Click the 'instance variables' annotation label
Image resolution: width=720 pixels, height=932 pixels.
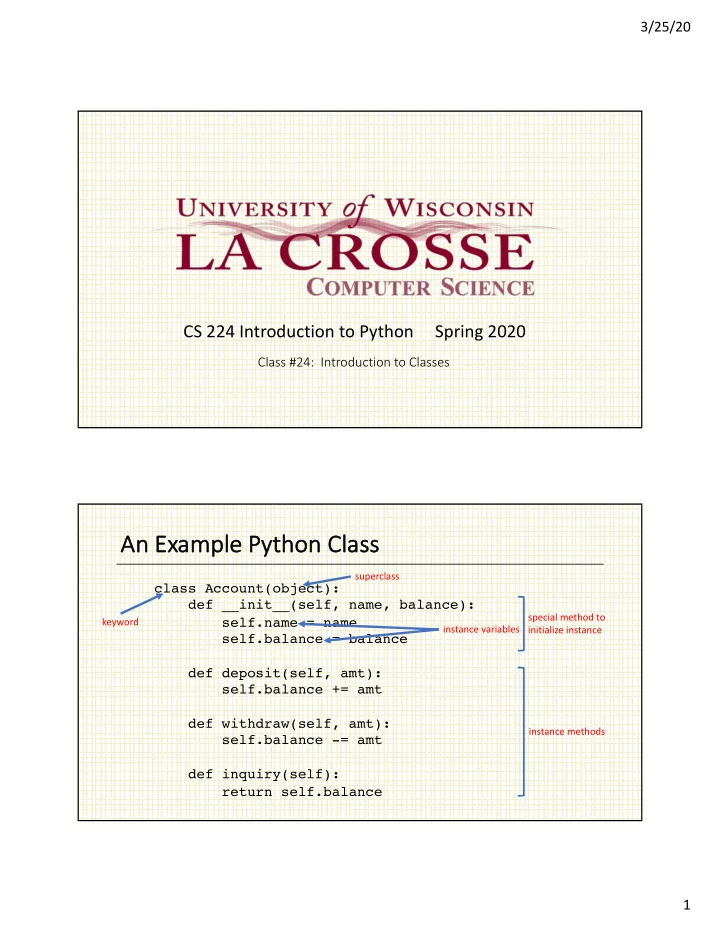481,629
